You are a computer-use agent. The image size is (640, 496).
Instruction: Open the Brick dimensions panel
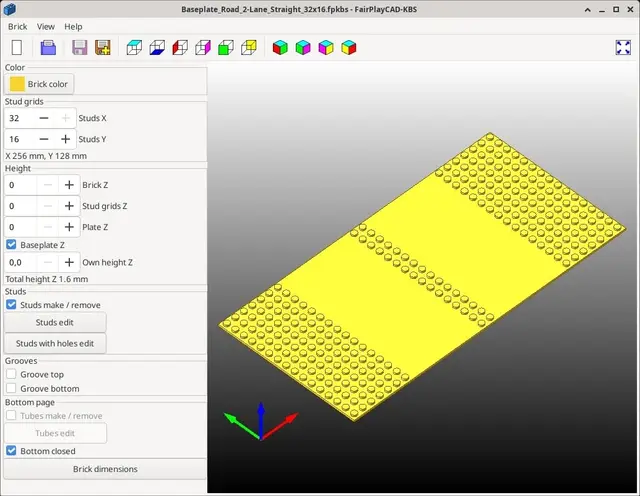click(105, 469)
